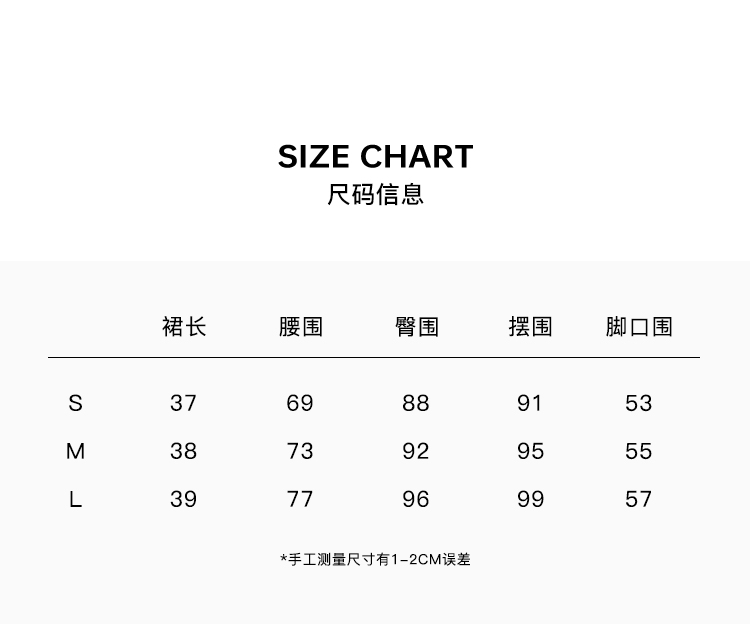Select the 腰围 column header
This screenshot has height=626, width=750.
pyautogui.click(x=301, y=327)
